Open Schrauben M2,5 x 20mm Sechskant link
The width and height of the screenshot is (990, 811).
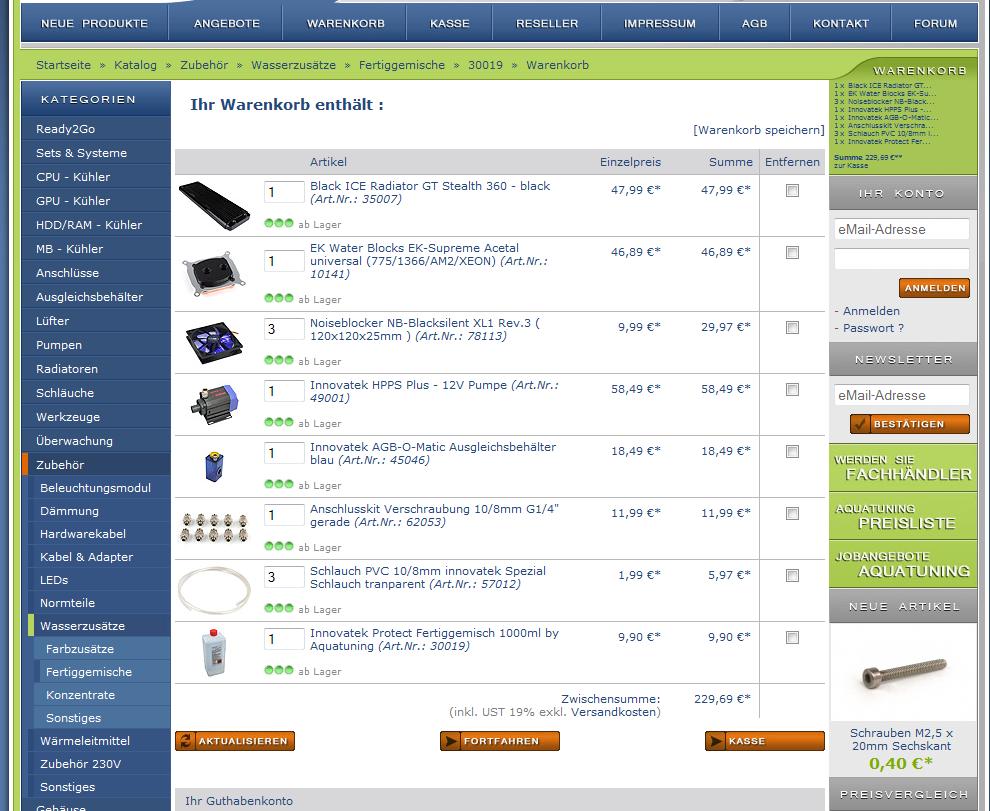coord(901,740)
